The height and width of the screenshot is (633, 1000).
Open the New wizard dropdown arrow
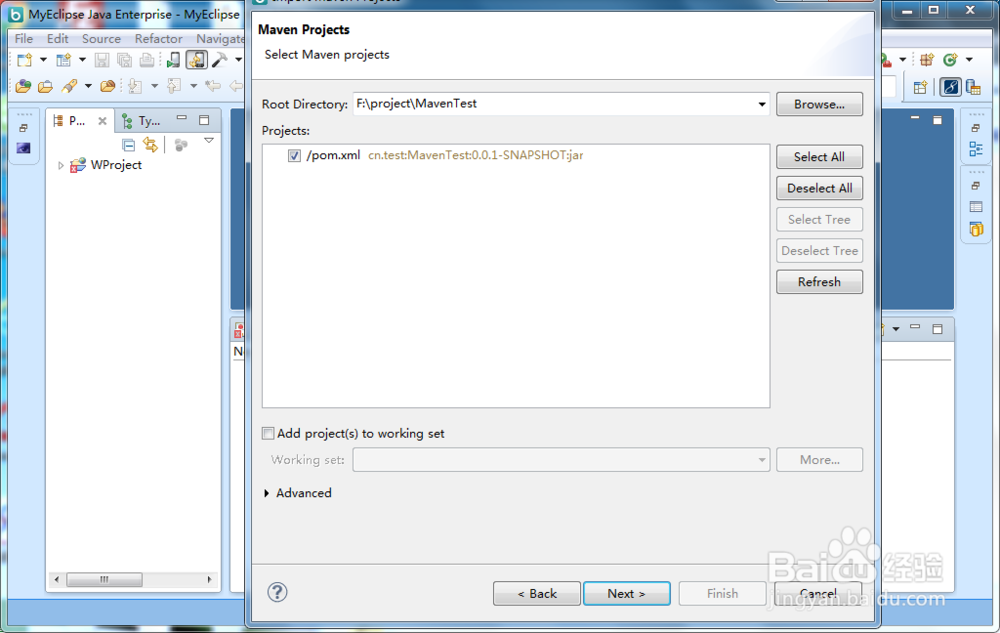43,60
